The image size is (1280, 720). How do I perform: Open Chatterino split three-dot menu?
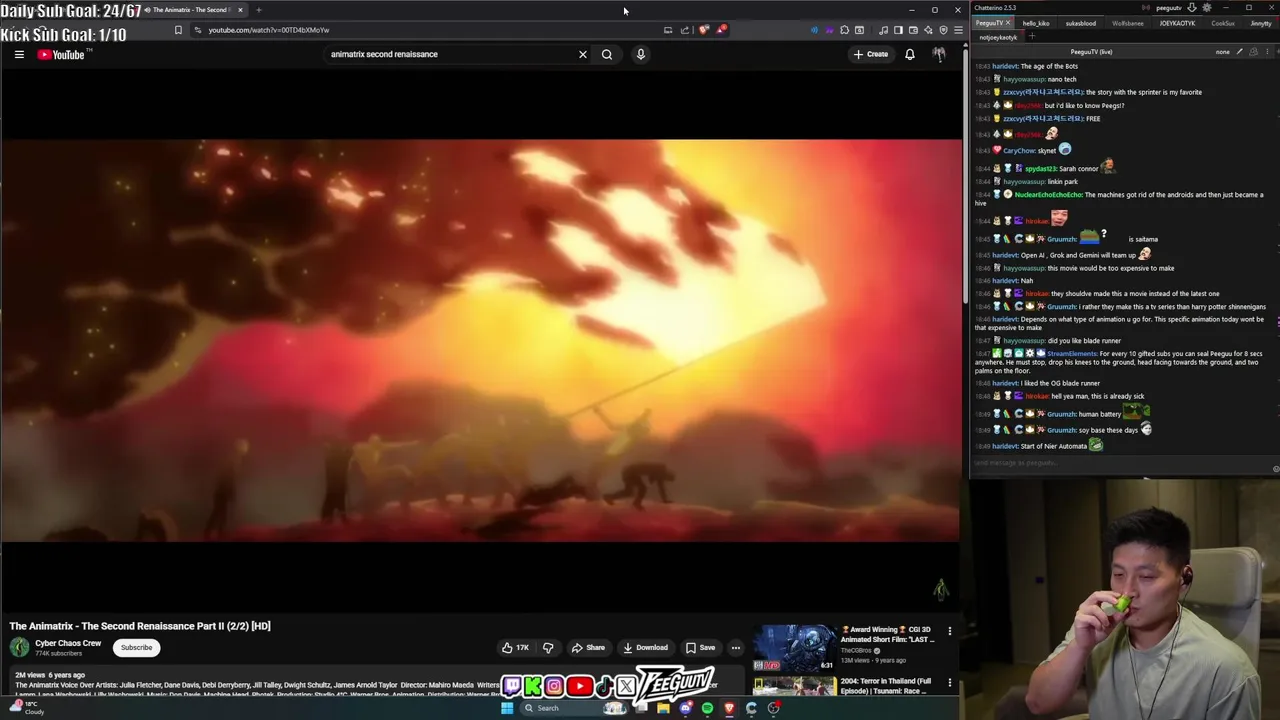(x=1268, y=52)
